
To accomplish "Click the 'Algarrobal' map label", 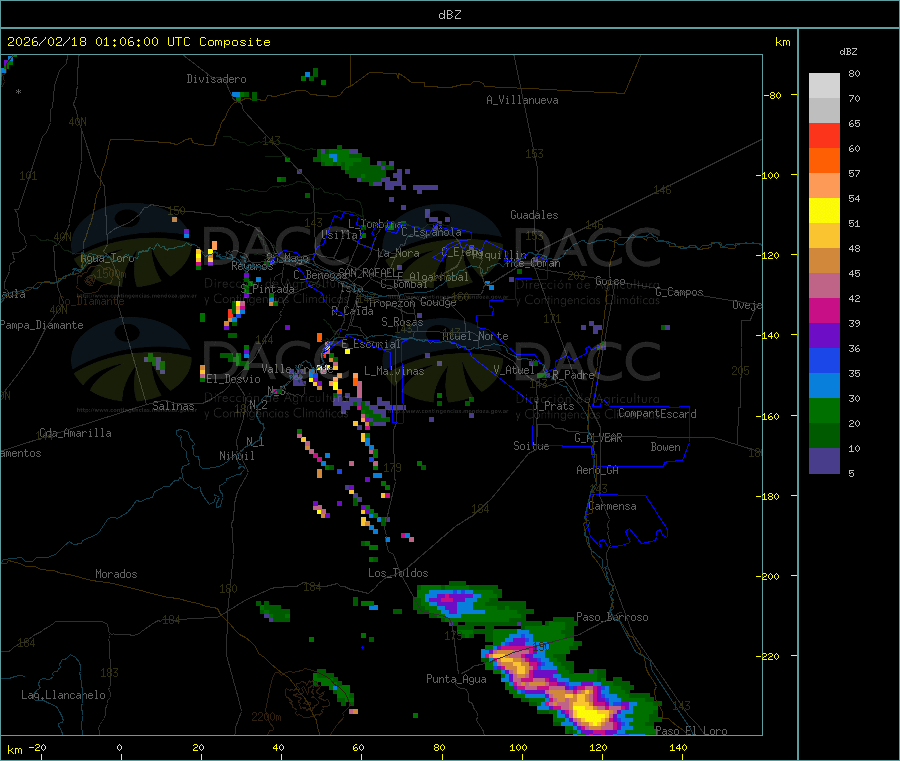I will pyautogui.click(x=439, y=277).
